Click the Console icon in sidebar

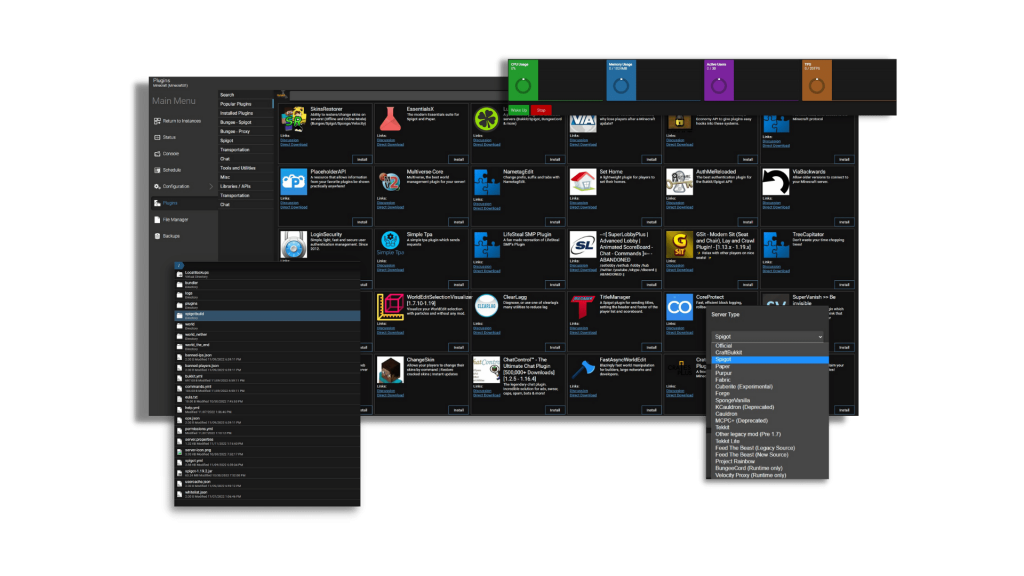tap(157, 153)
